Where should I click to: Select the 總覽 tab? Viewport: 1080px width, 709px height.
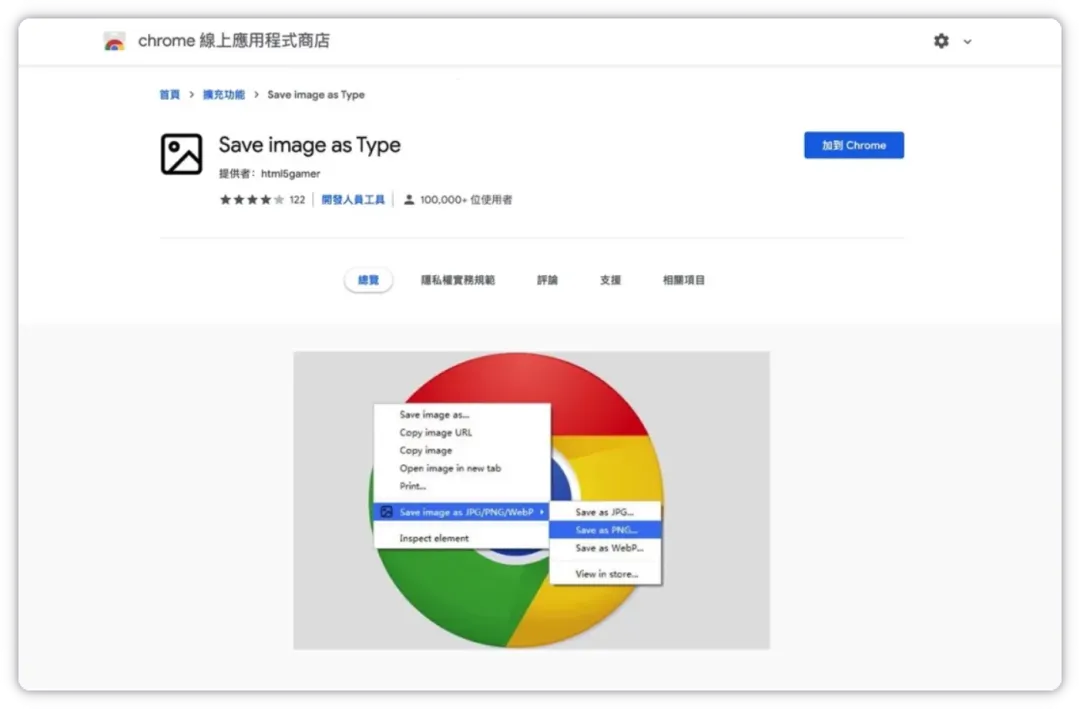(x=368, y=280)
